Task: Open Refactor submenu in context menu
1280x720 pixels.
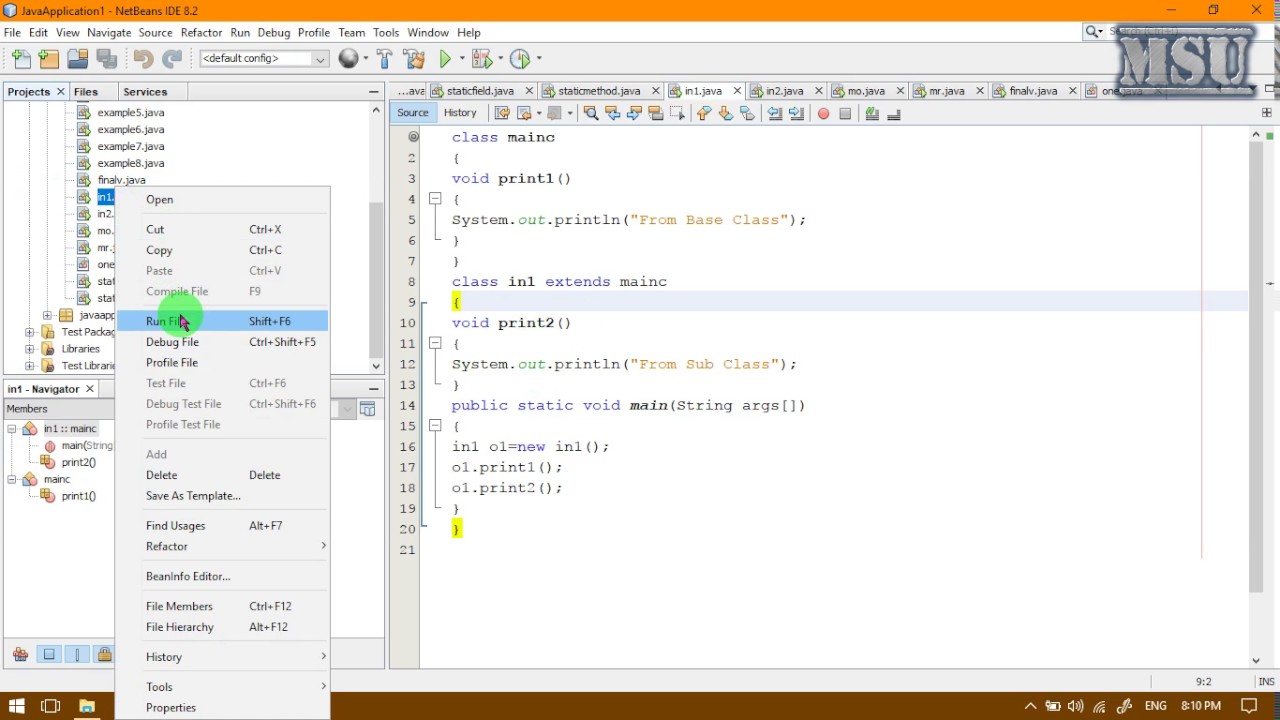Action: pos(222,547)
